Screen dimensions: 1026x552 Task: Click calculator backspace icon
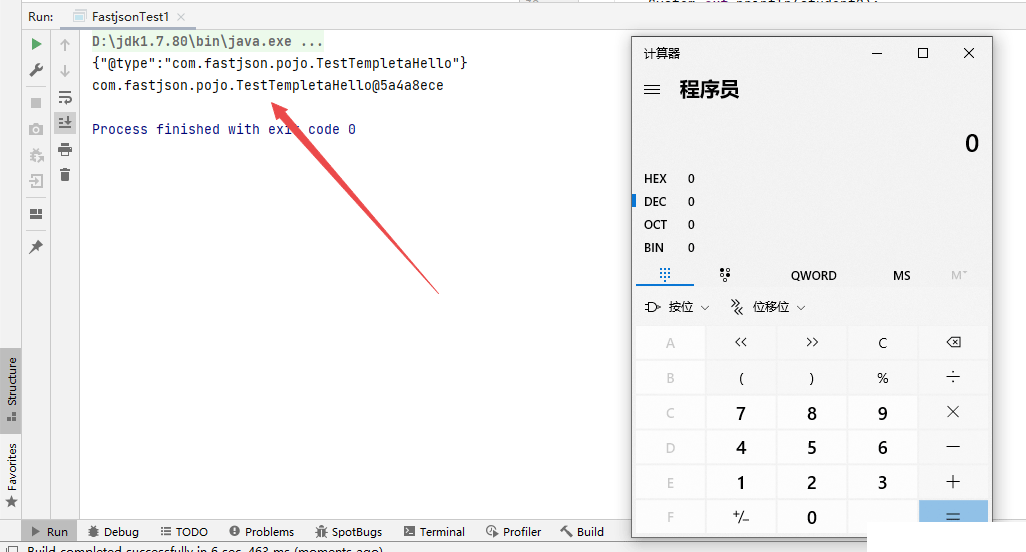click(x=953, y=342)
